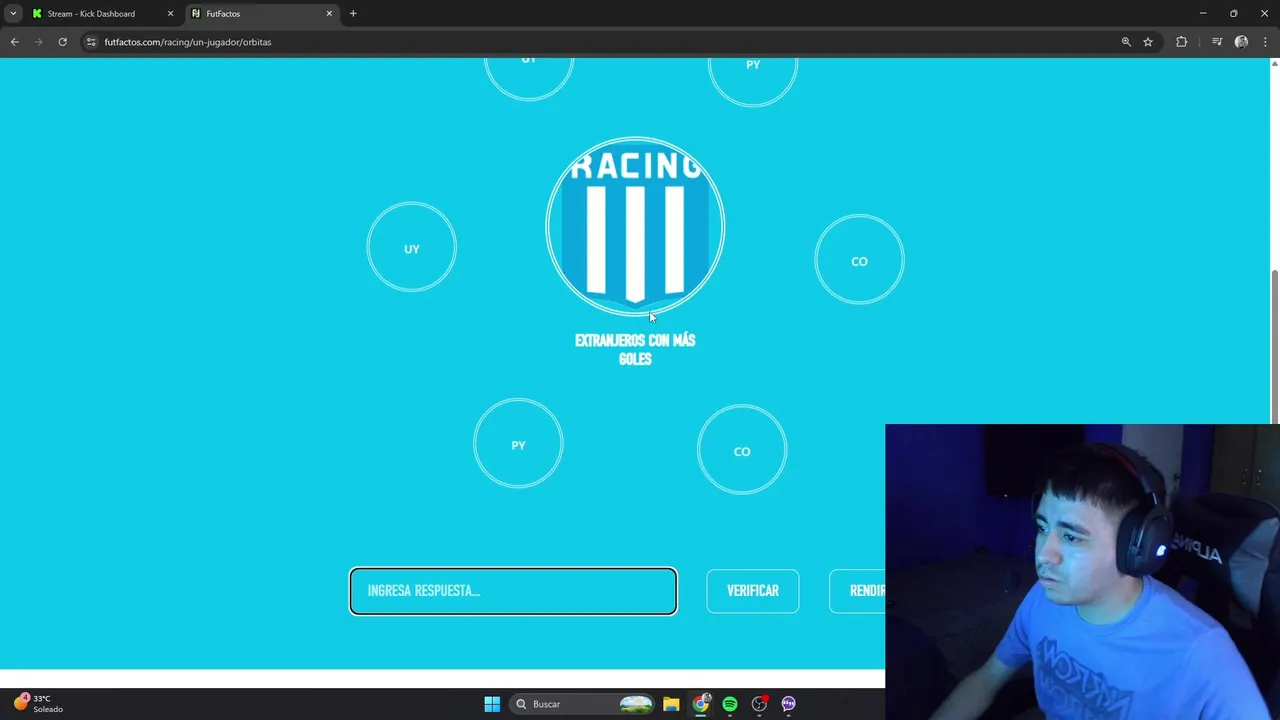Close the FutFactos tab
The width and height of the screenshot is (1280, 720).
(x=329, y=14)
